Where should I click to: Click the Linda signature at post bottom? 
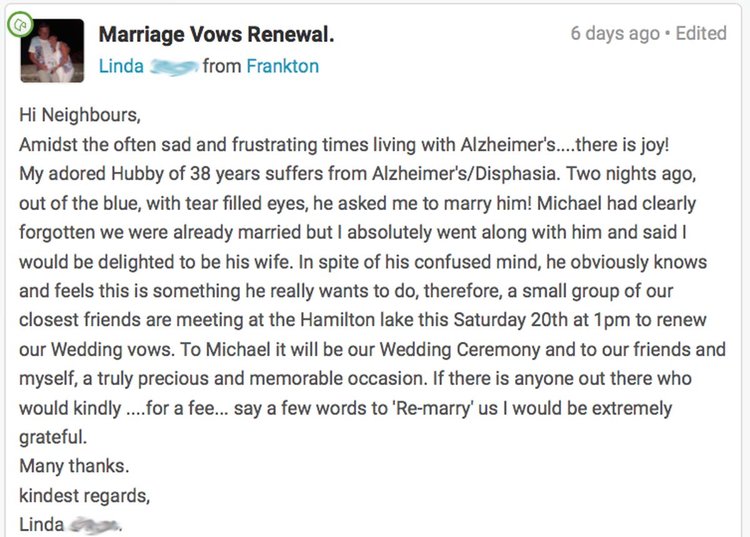tap(42, 525)
